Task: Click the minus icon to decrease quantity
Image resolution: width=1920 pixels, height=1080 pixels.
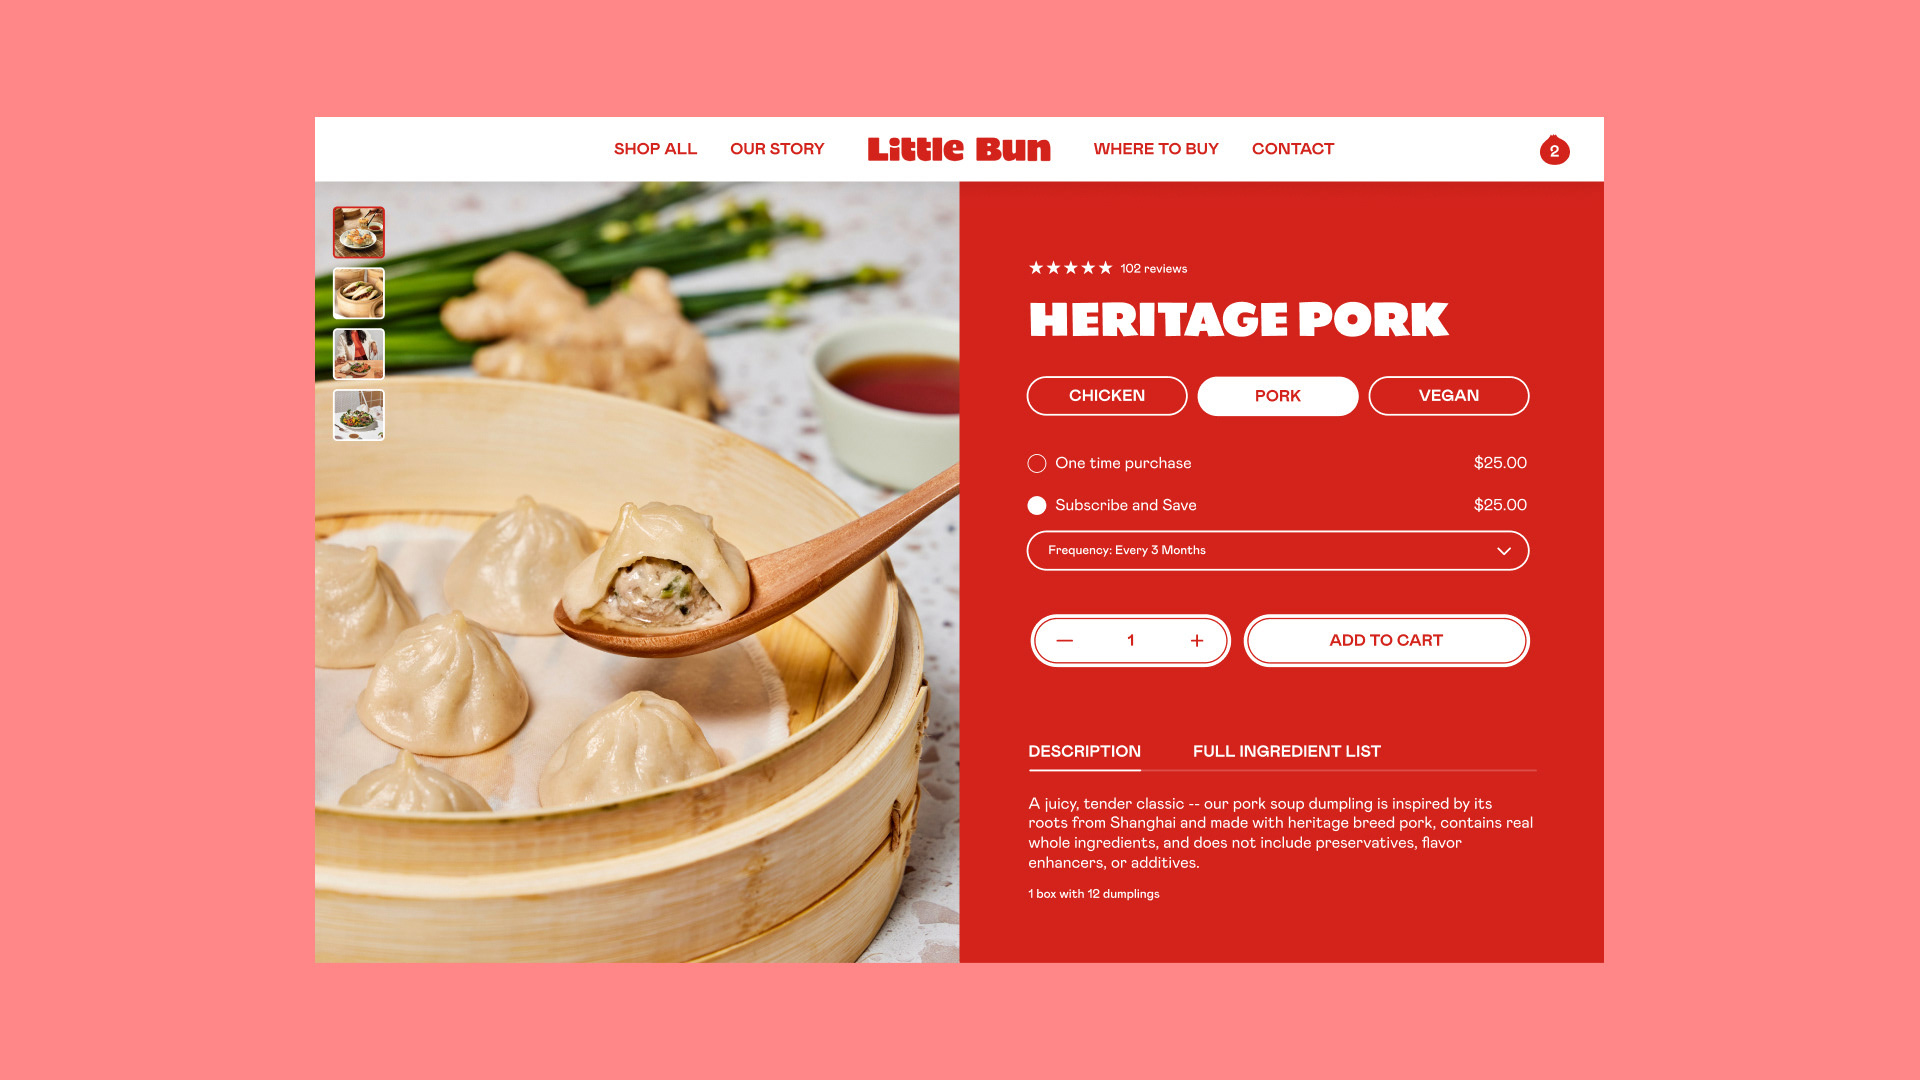Action: pos(1064,641)
